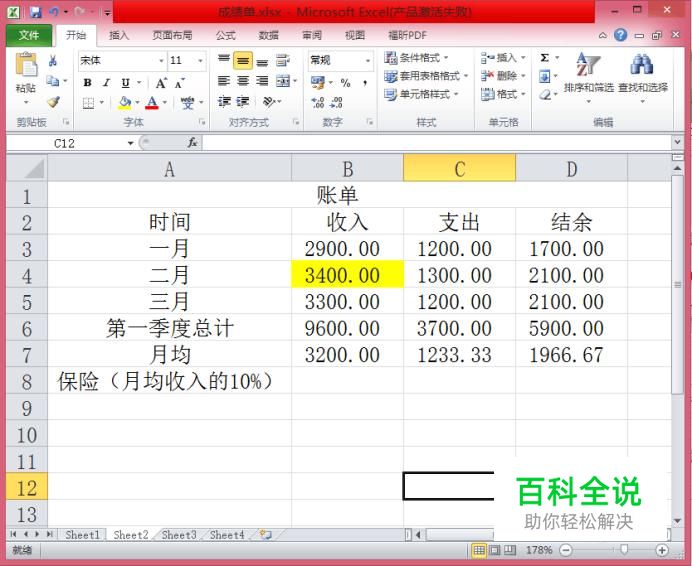The height and width of the screenshot is (566, 692).
Task: Click the formula bar input field
Action: [x=437, y=143]
